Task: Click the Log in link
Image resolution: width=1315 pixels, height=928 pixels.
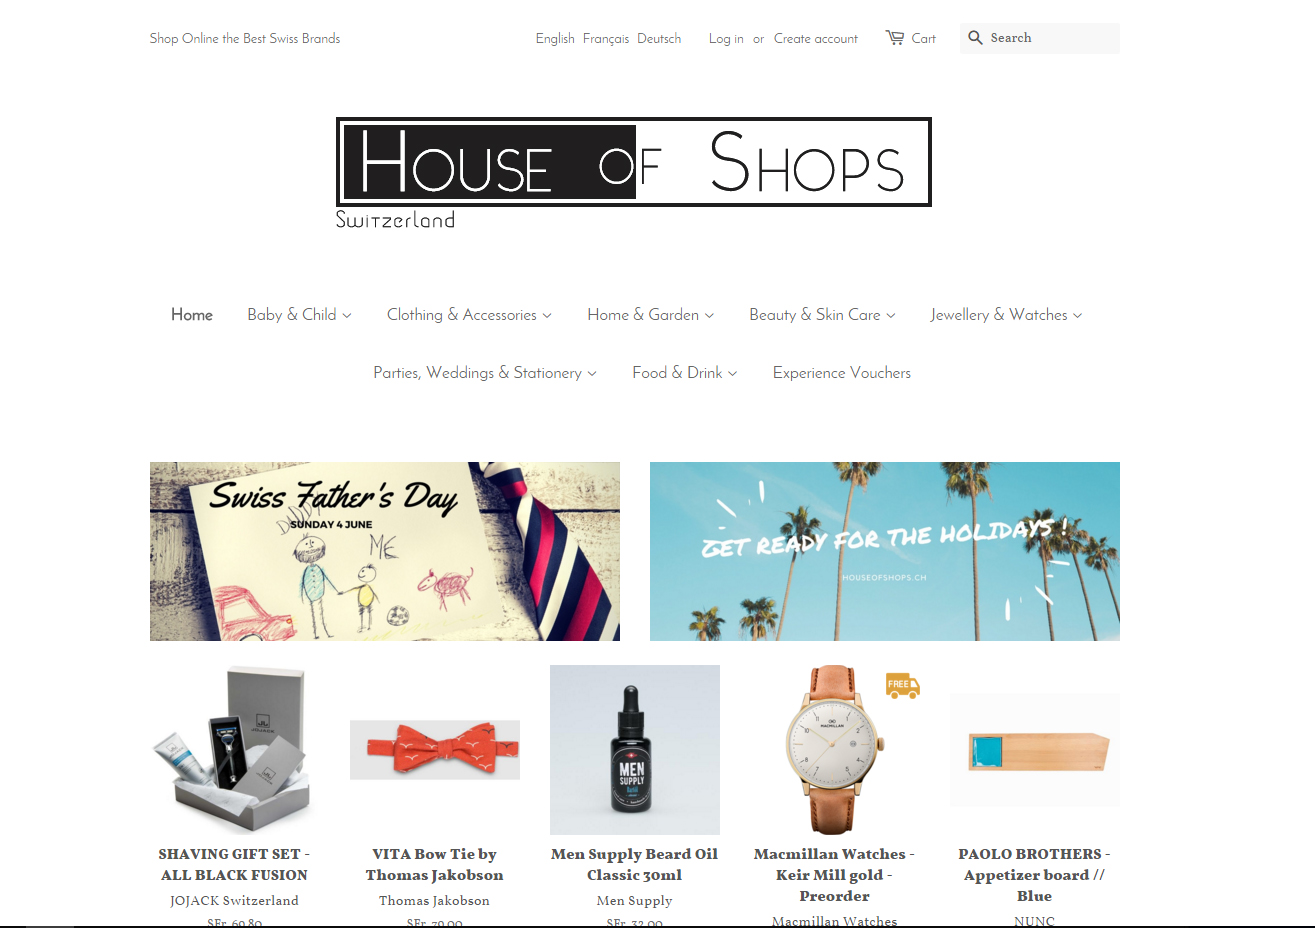Action: coord(726,39)
